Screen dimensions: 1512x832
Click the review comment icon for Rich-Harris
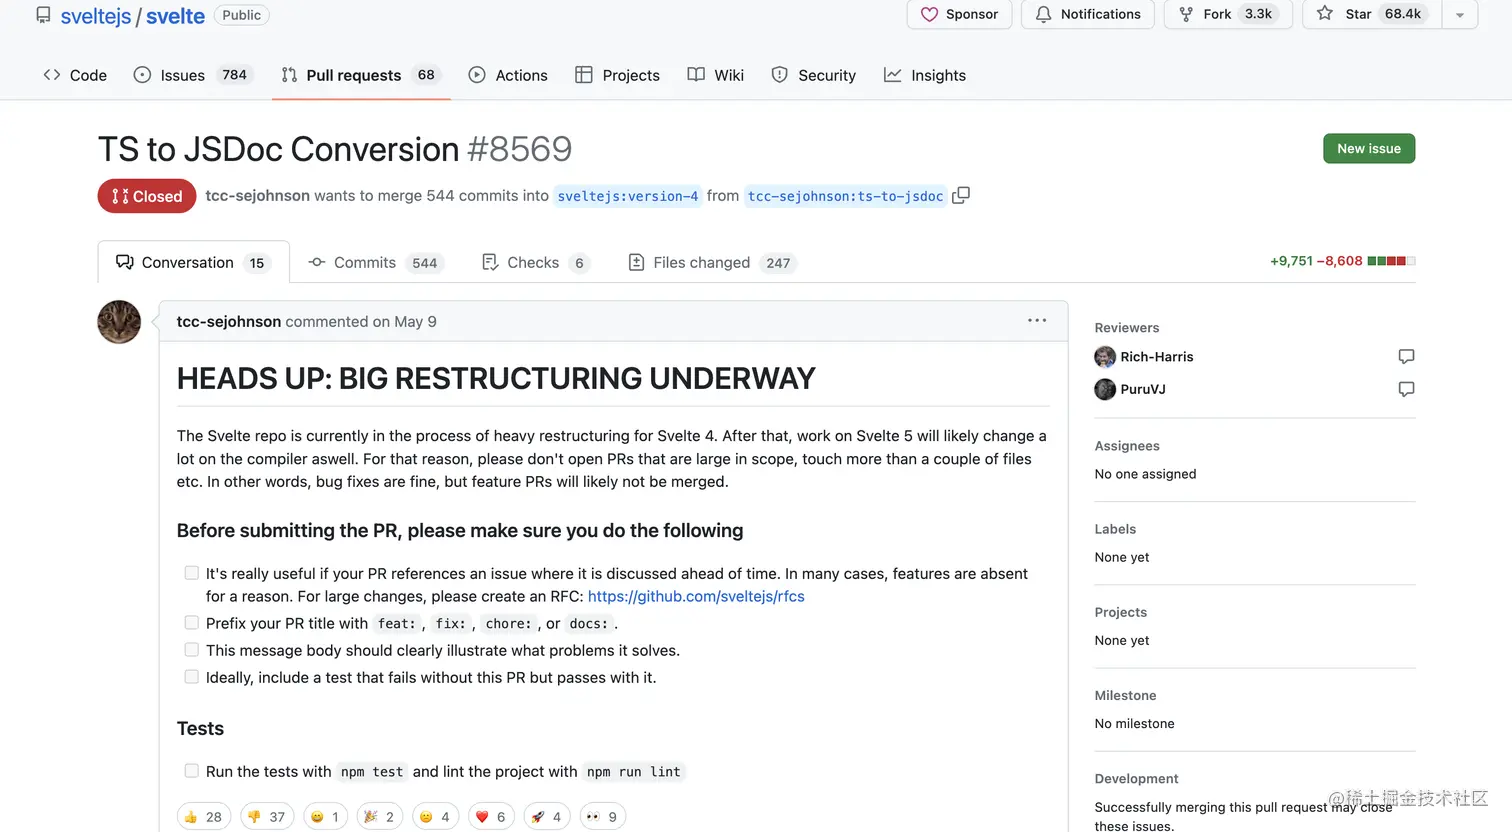point(1406,357)
